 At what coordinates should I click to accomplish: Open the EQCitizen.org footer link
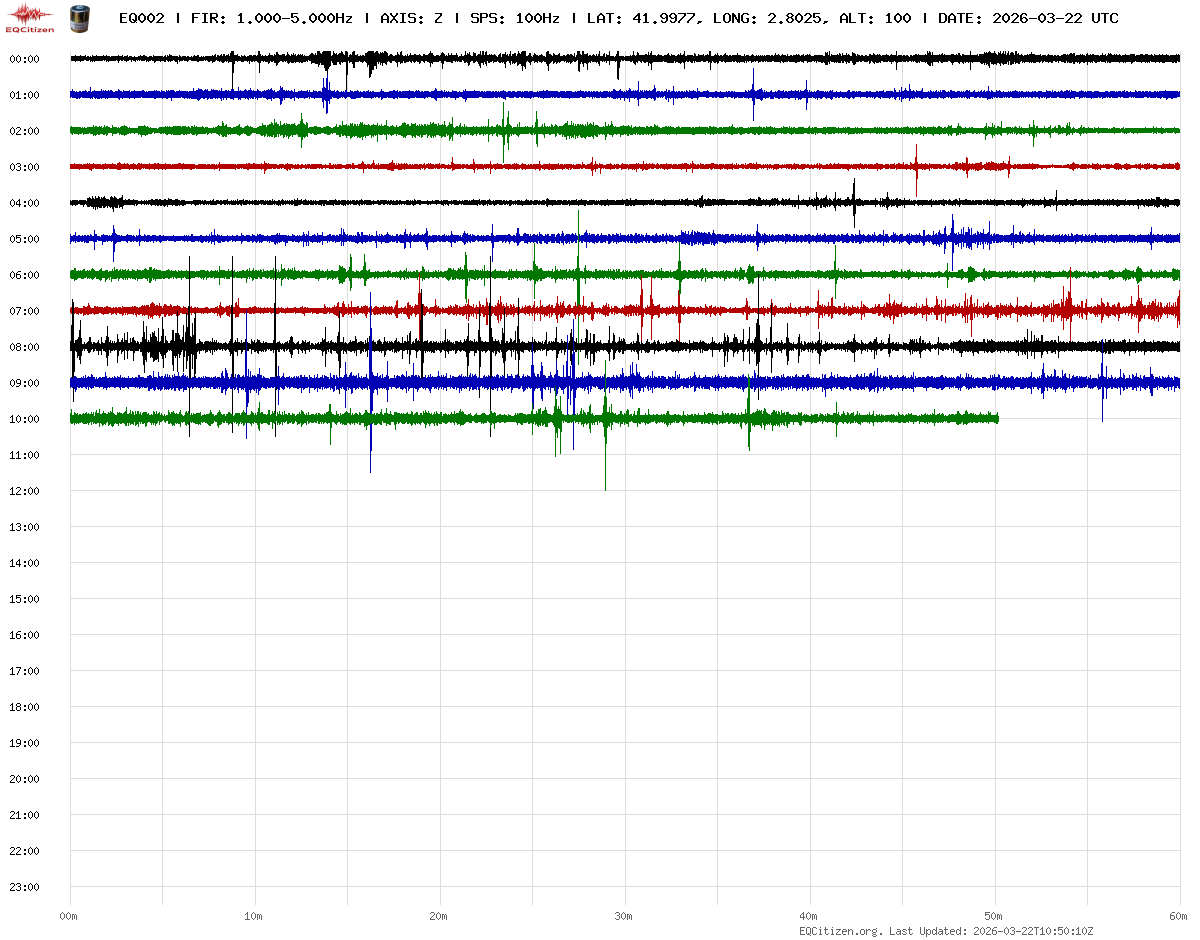841,931
